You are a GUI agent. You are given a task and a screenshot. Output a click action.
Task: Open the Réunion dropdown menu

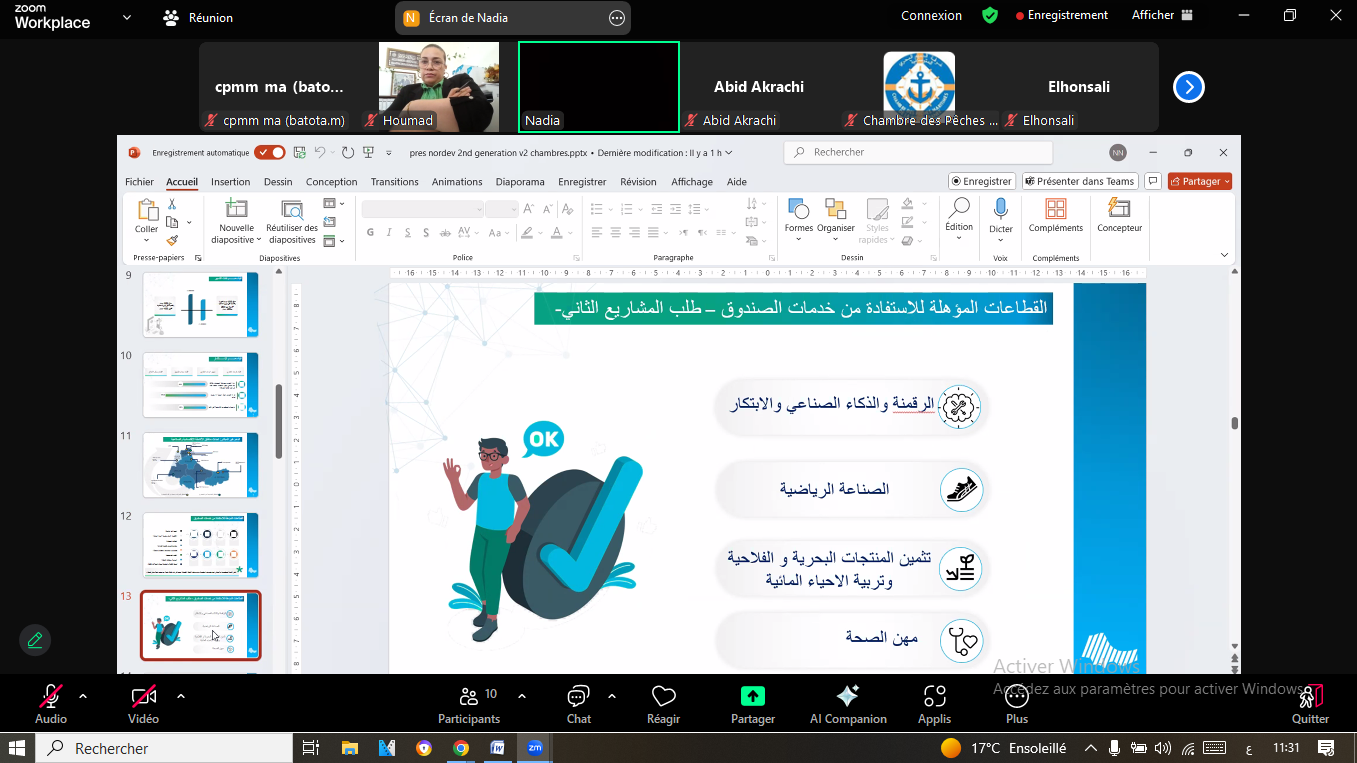198,17
